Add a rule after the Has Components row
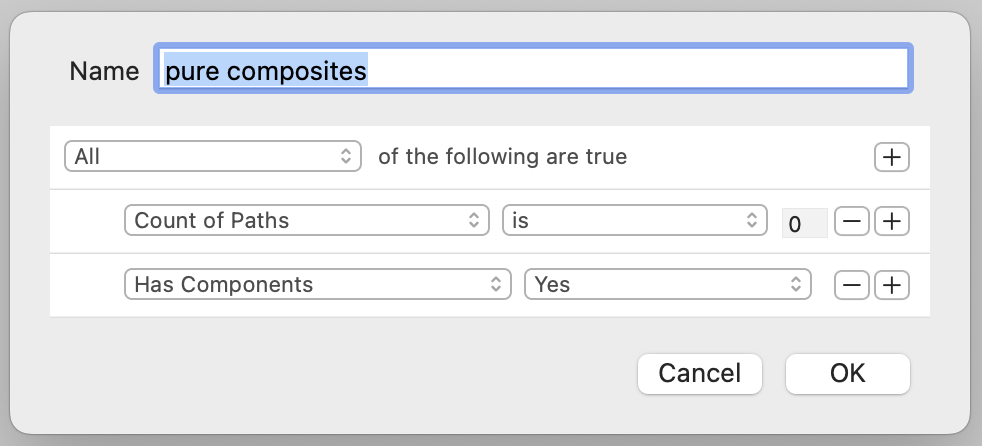The image size is (982, 446). (891, 285)
